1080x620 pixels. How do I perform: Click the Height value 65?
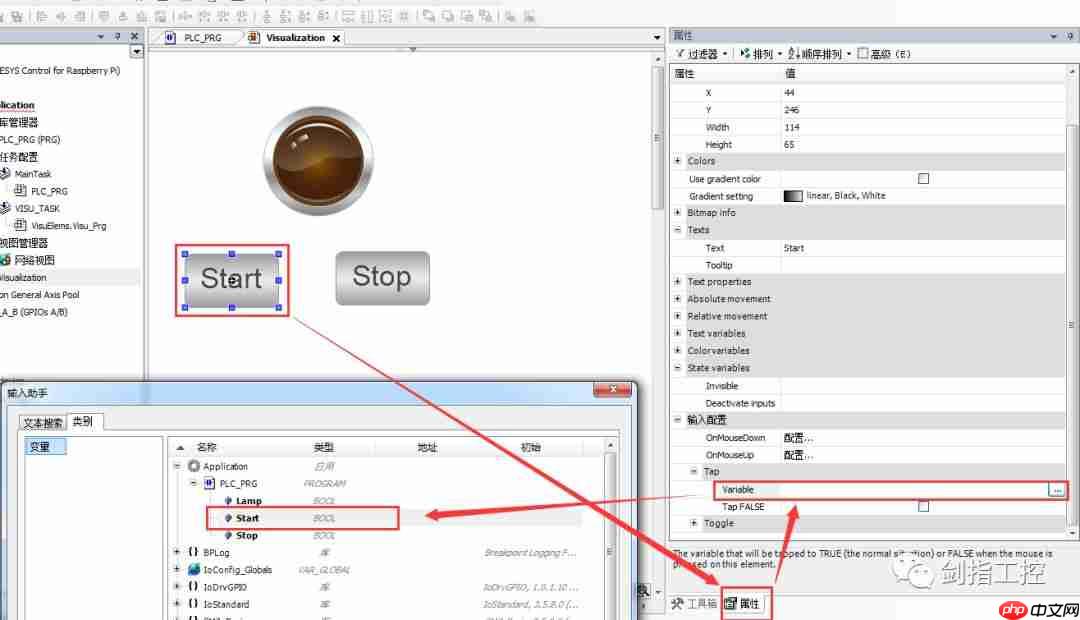(x=923, y=145)
